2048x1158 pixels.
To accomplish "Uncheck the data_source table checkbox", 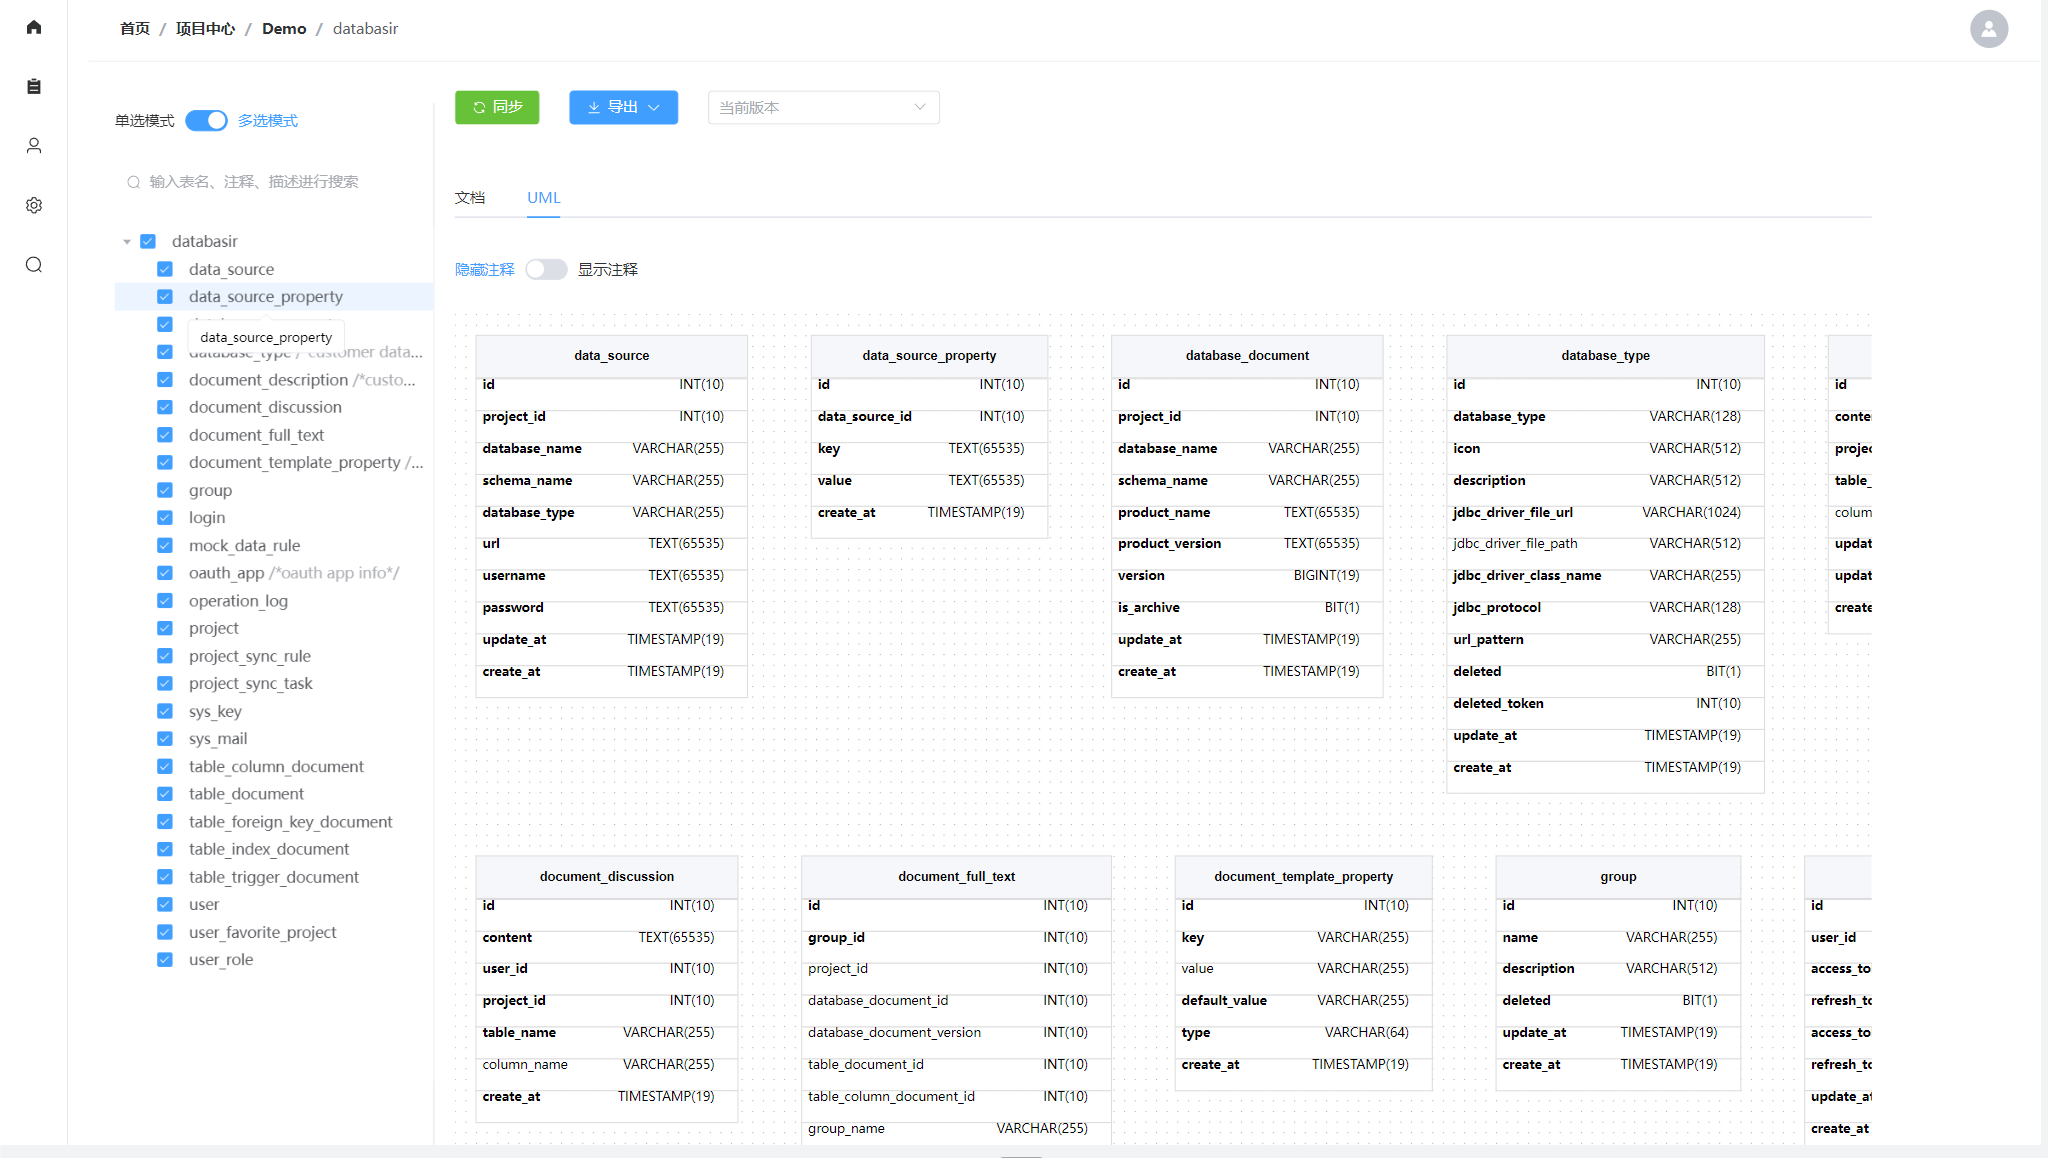I will [165, 269].
